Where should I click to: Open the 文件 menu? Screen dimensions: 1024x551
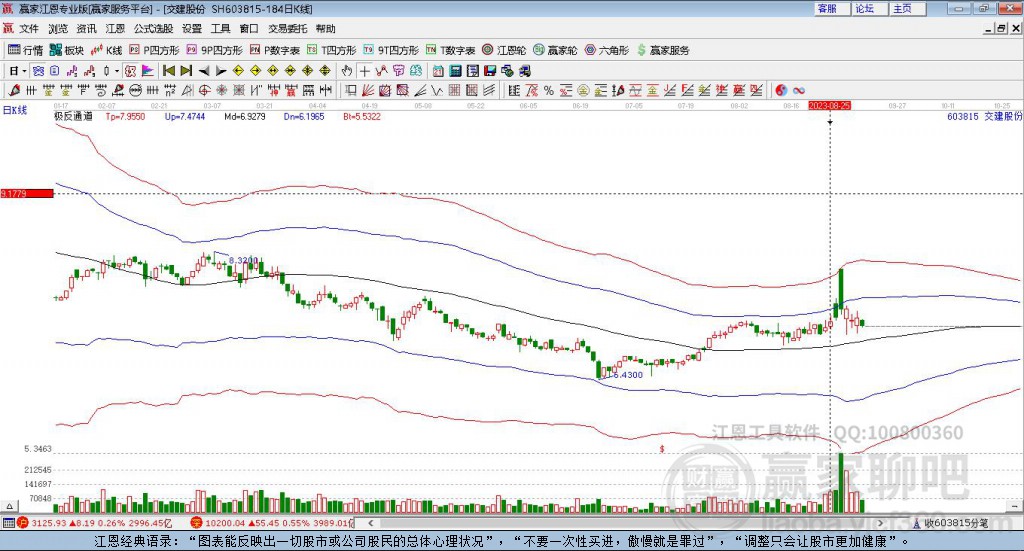click(x=29, y=29)
